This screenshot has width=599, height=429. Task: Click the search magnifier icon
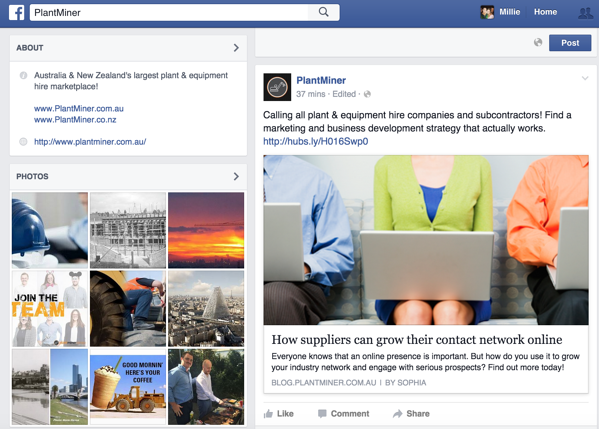pos(323,12)
